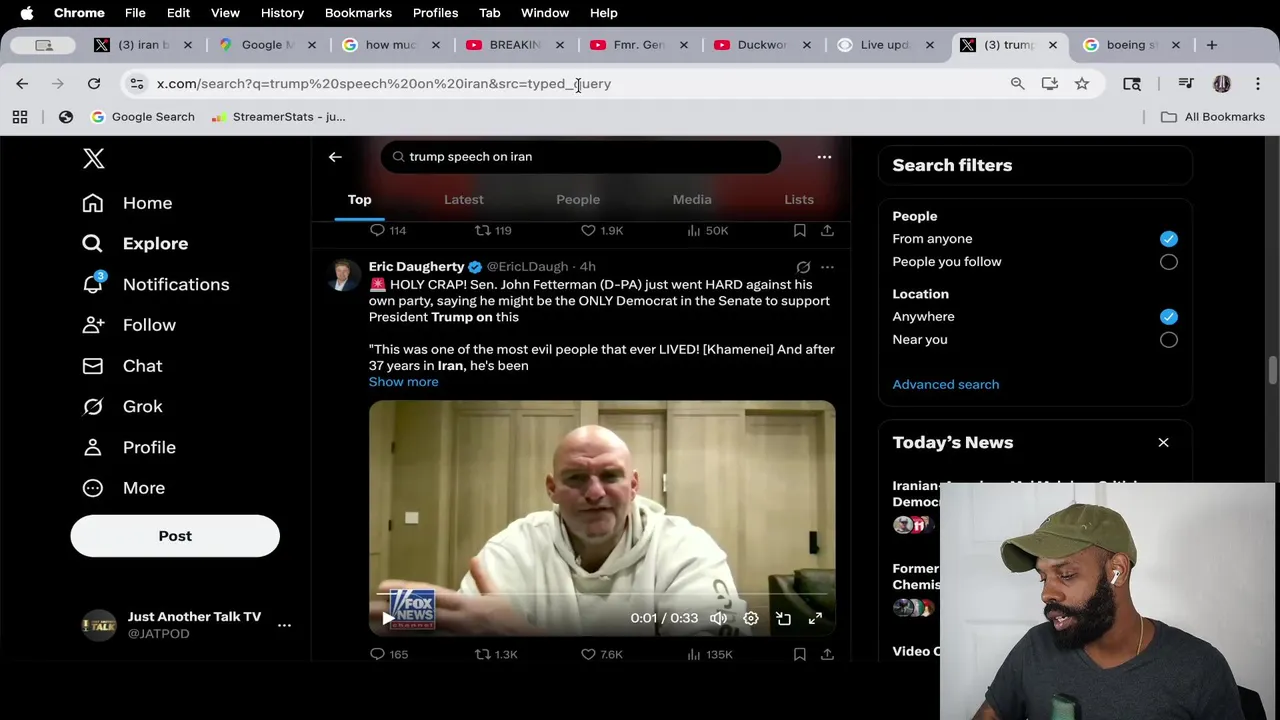Expand tweet with Show more

point(403,382)
